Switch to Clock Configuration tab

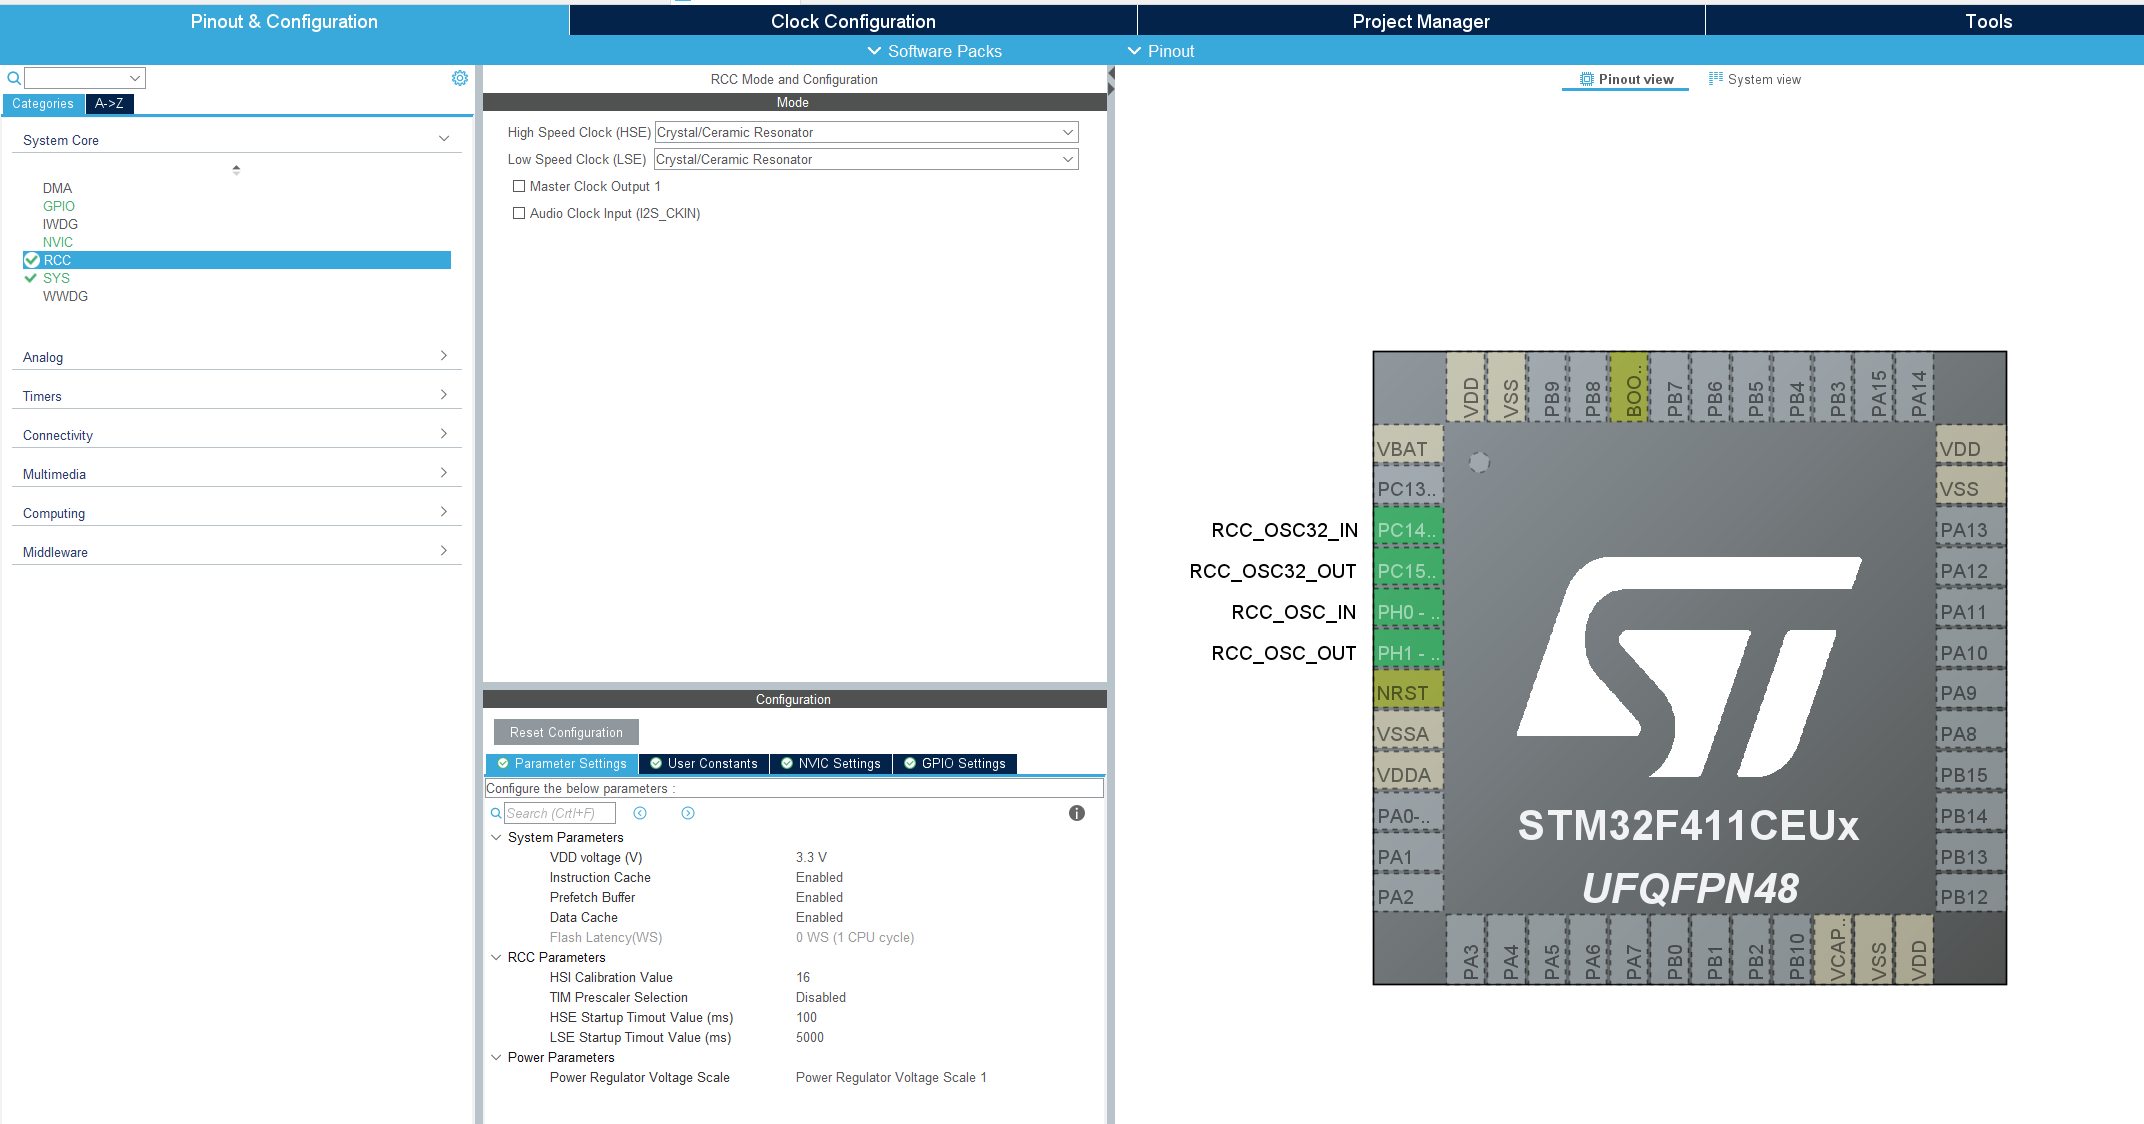coord(853,21)
